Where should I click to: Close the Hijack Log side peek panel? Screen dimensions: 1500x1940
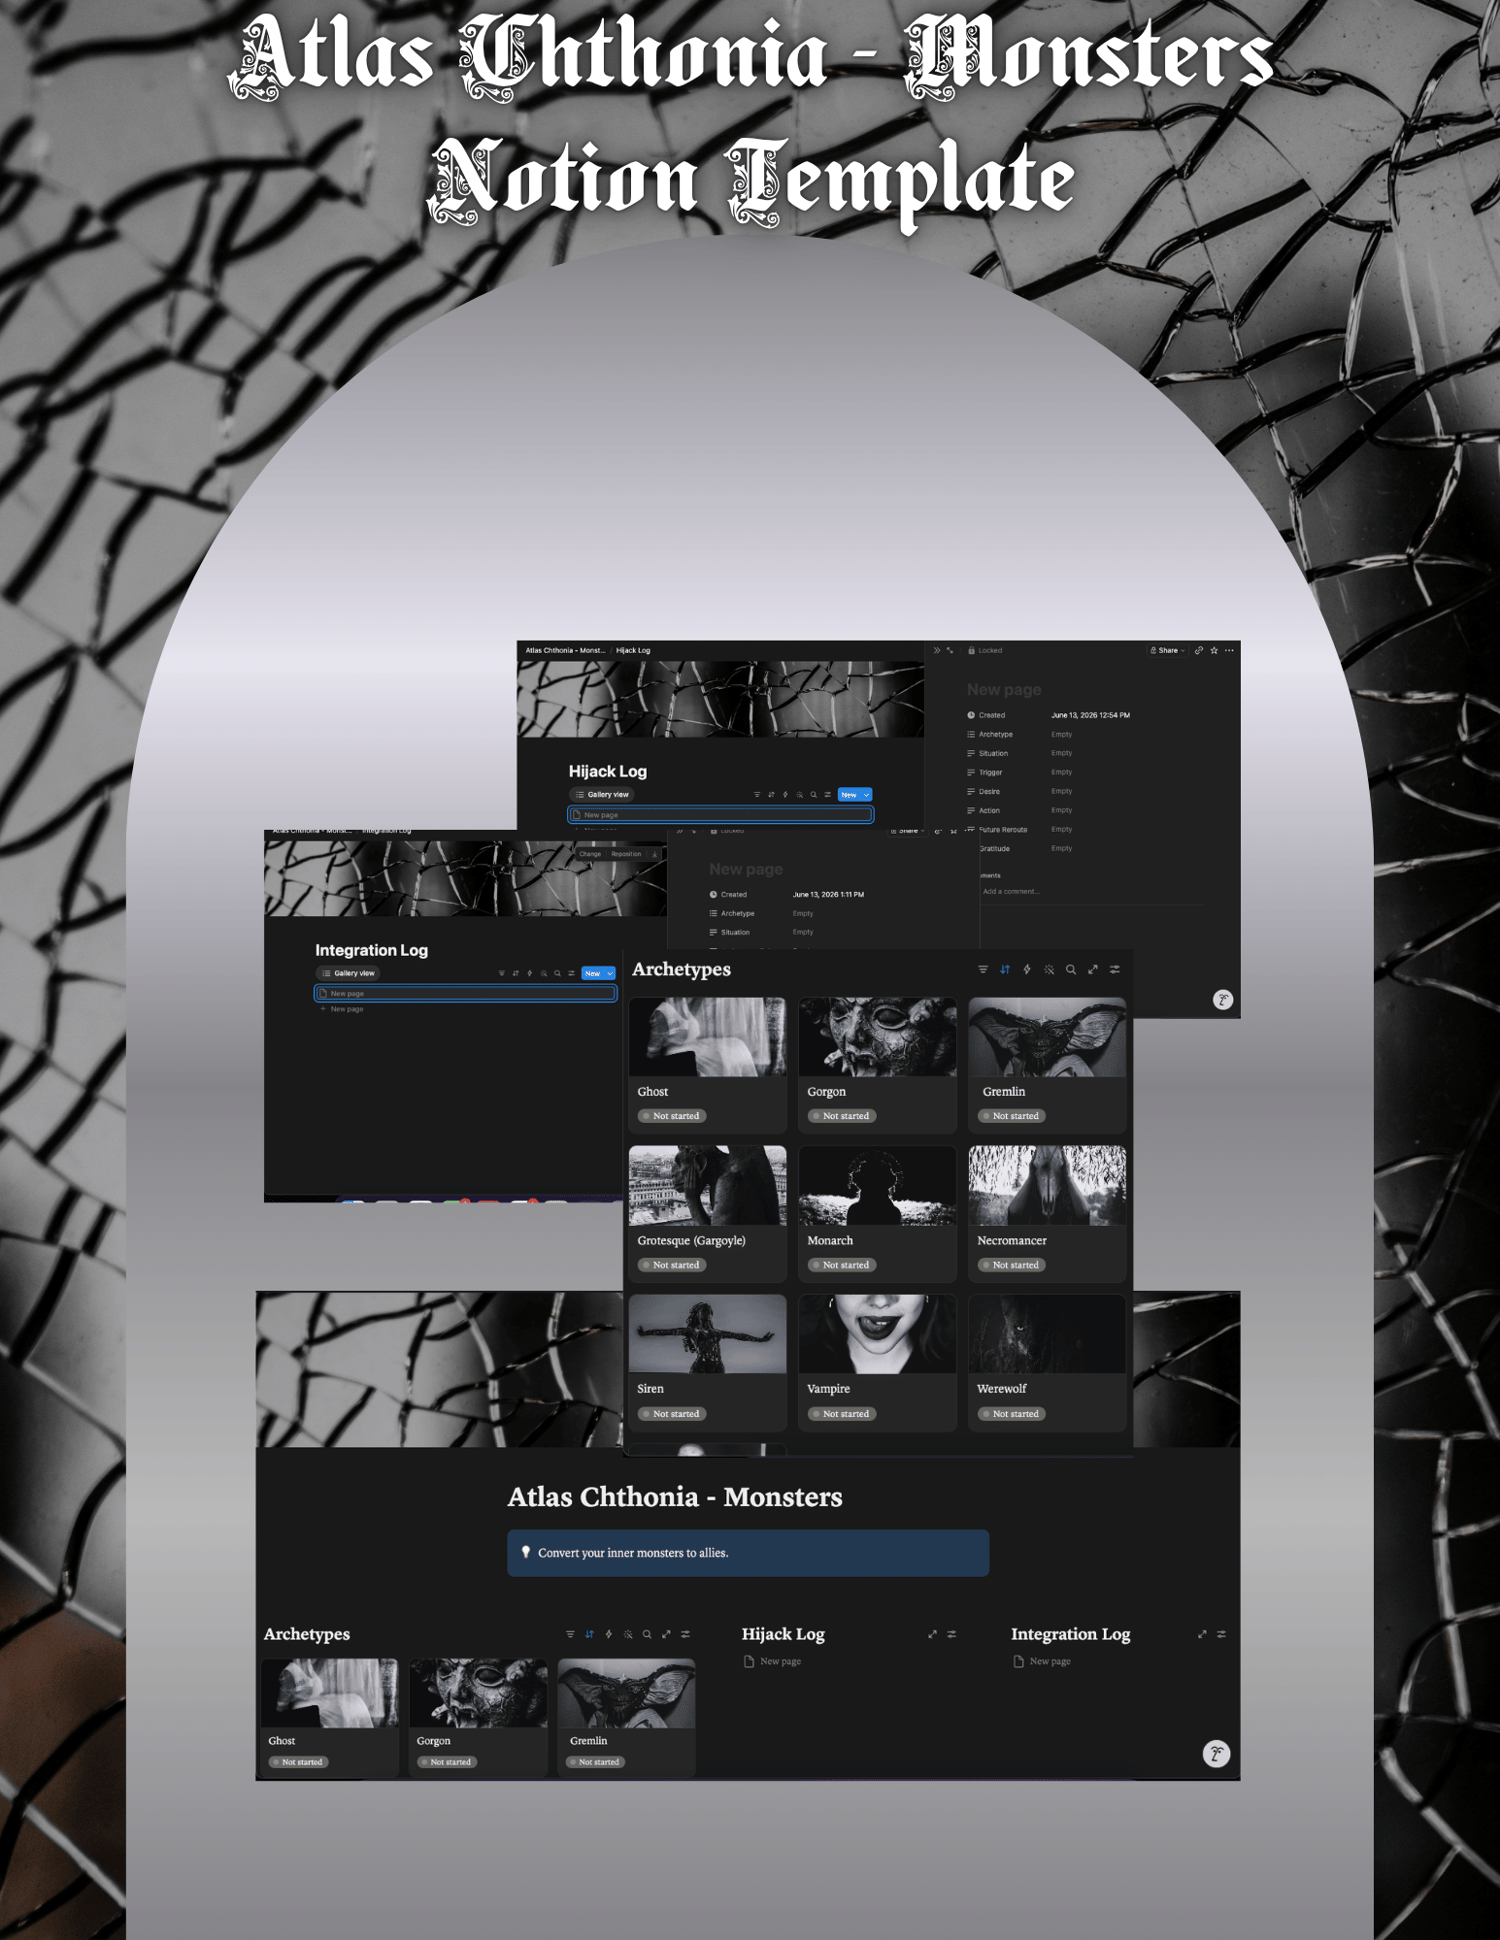937,650
